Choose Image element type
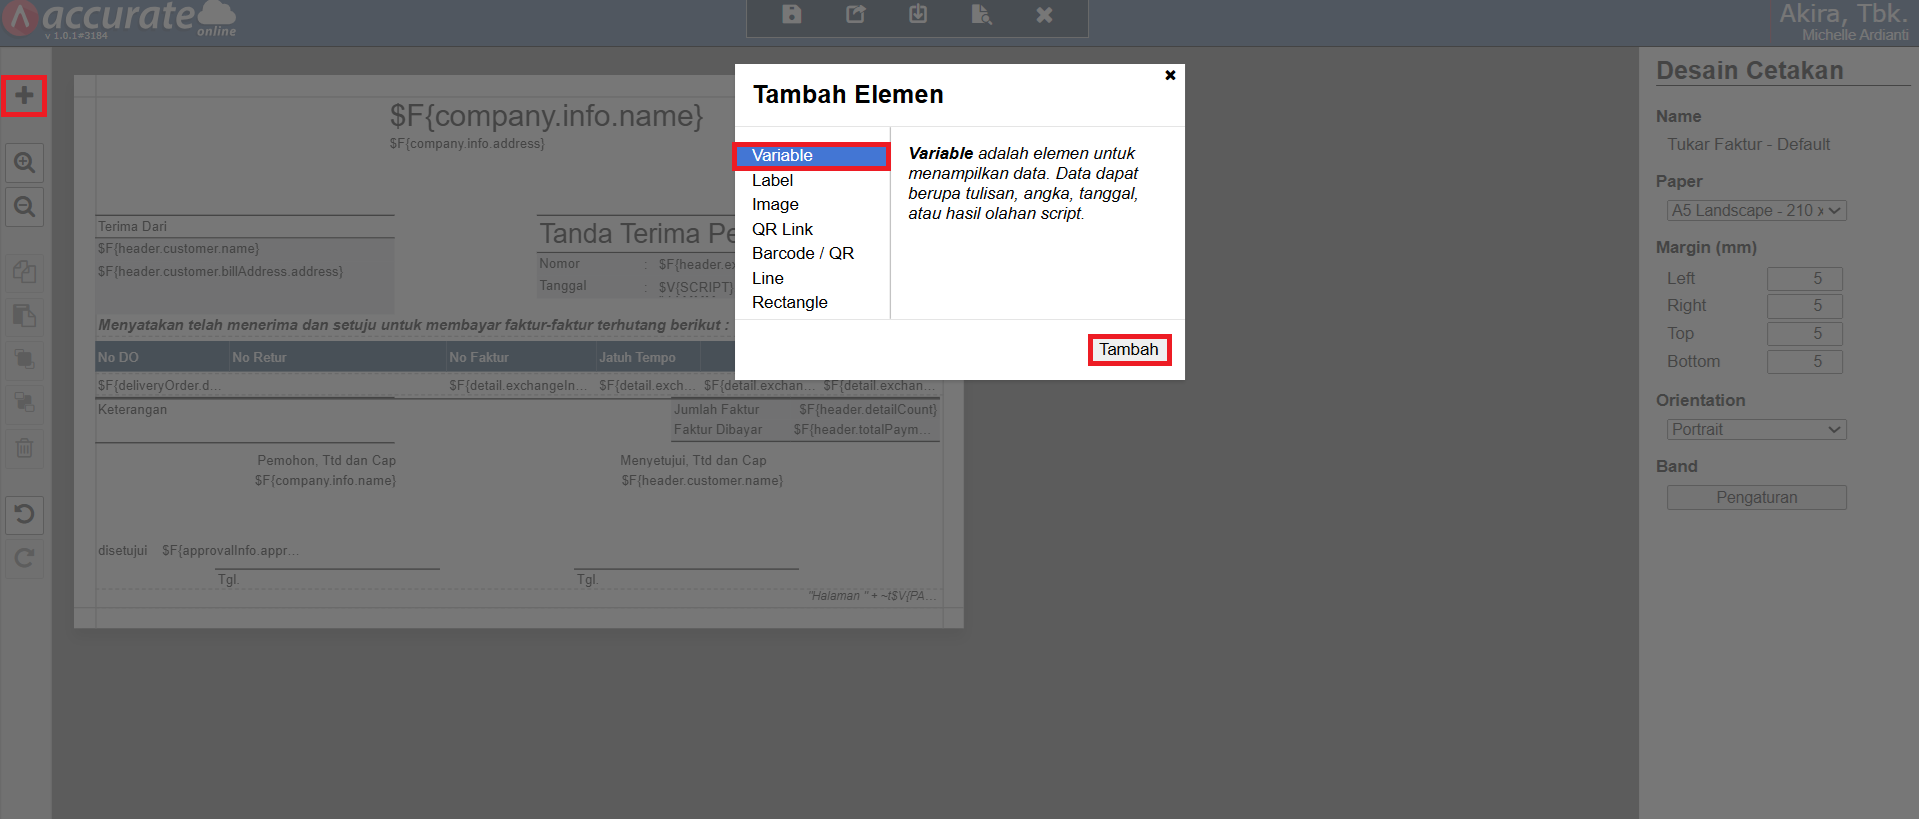 [x=775, y=205]
